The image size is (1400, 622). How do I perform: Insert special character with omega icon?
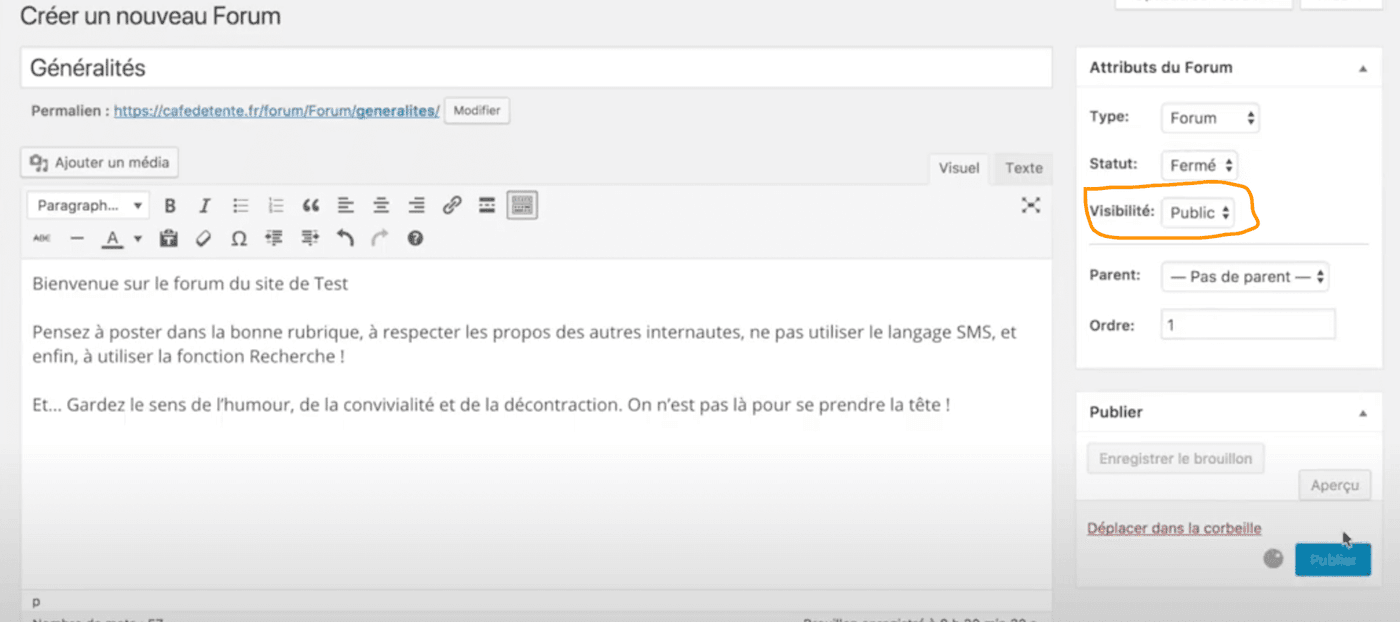click(x=238, y=239)
